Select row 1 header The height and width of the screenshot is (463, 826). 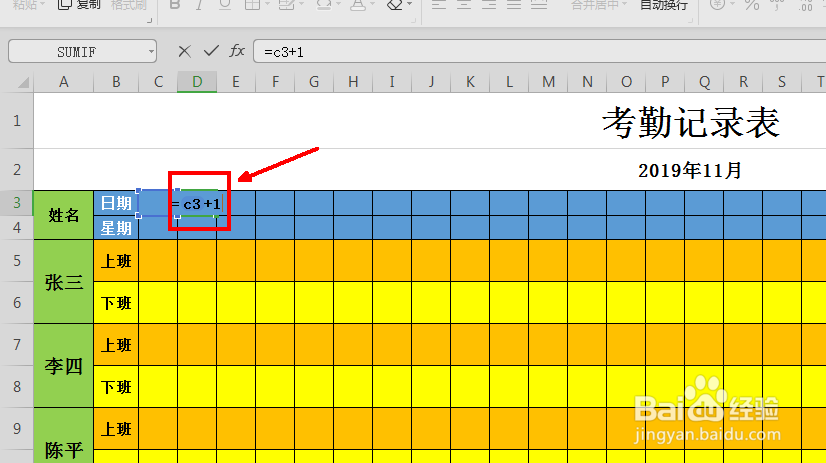(x=17, y=121)
